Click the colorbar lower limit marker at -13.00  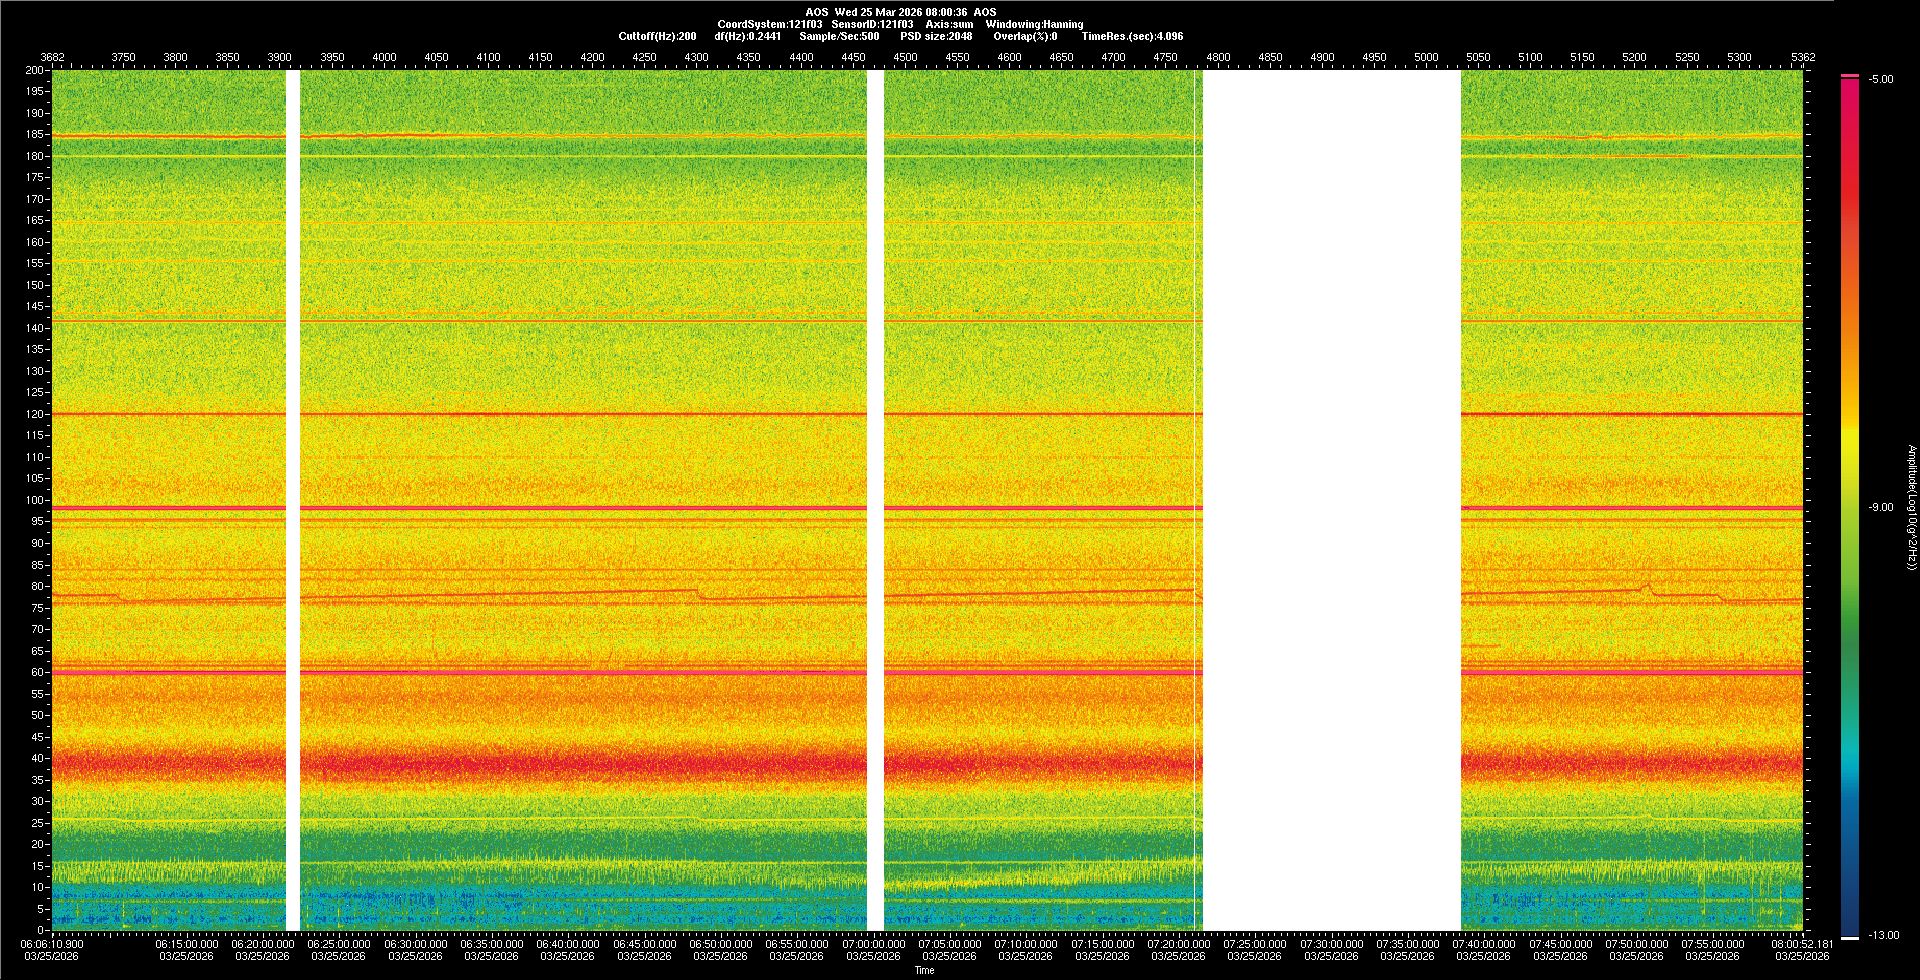coord(1850,937)
